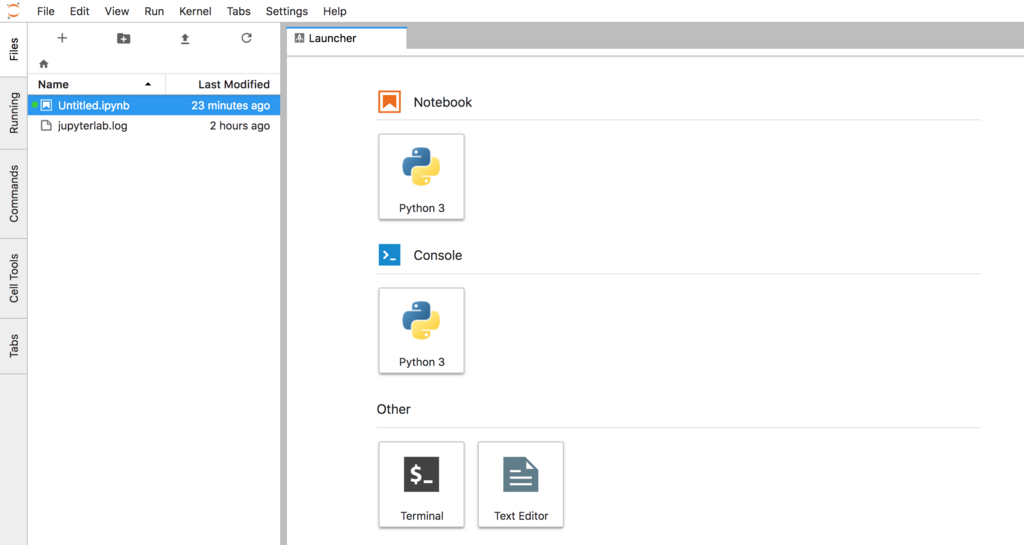Viewport: 1024px width, 545px height.
Task: Open the Edit menu
Action: (x=80, y=11)
